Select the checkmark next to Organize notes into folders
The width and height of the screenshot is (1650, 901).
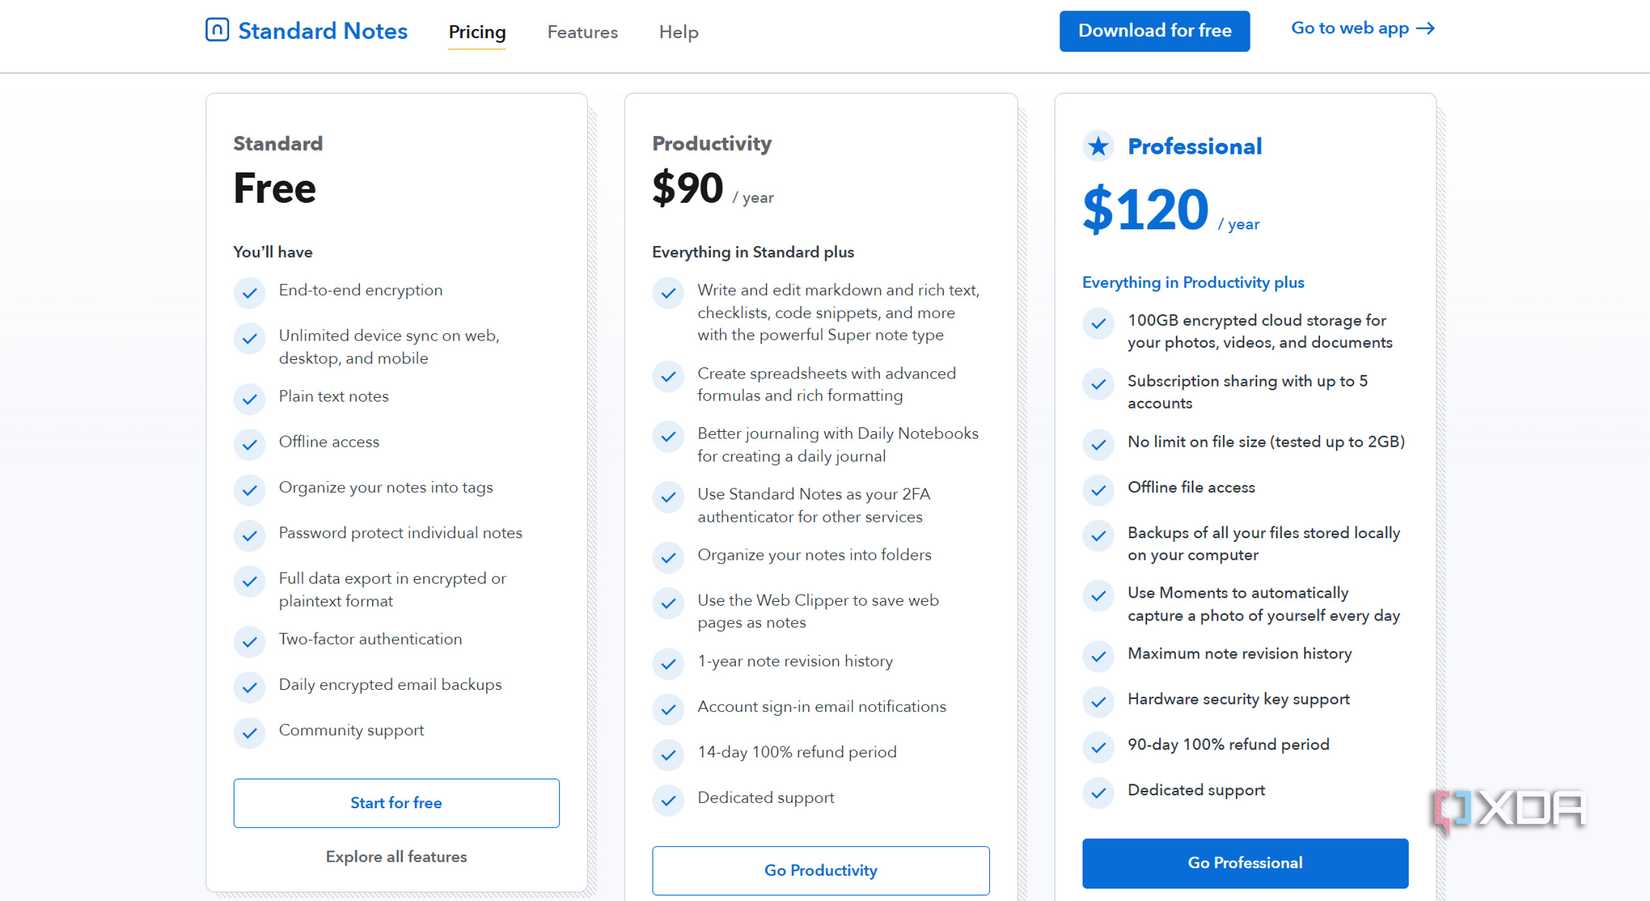(668, 557)
